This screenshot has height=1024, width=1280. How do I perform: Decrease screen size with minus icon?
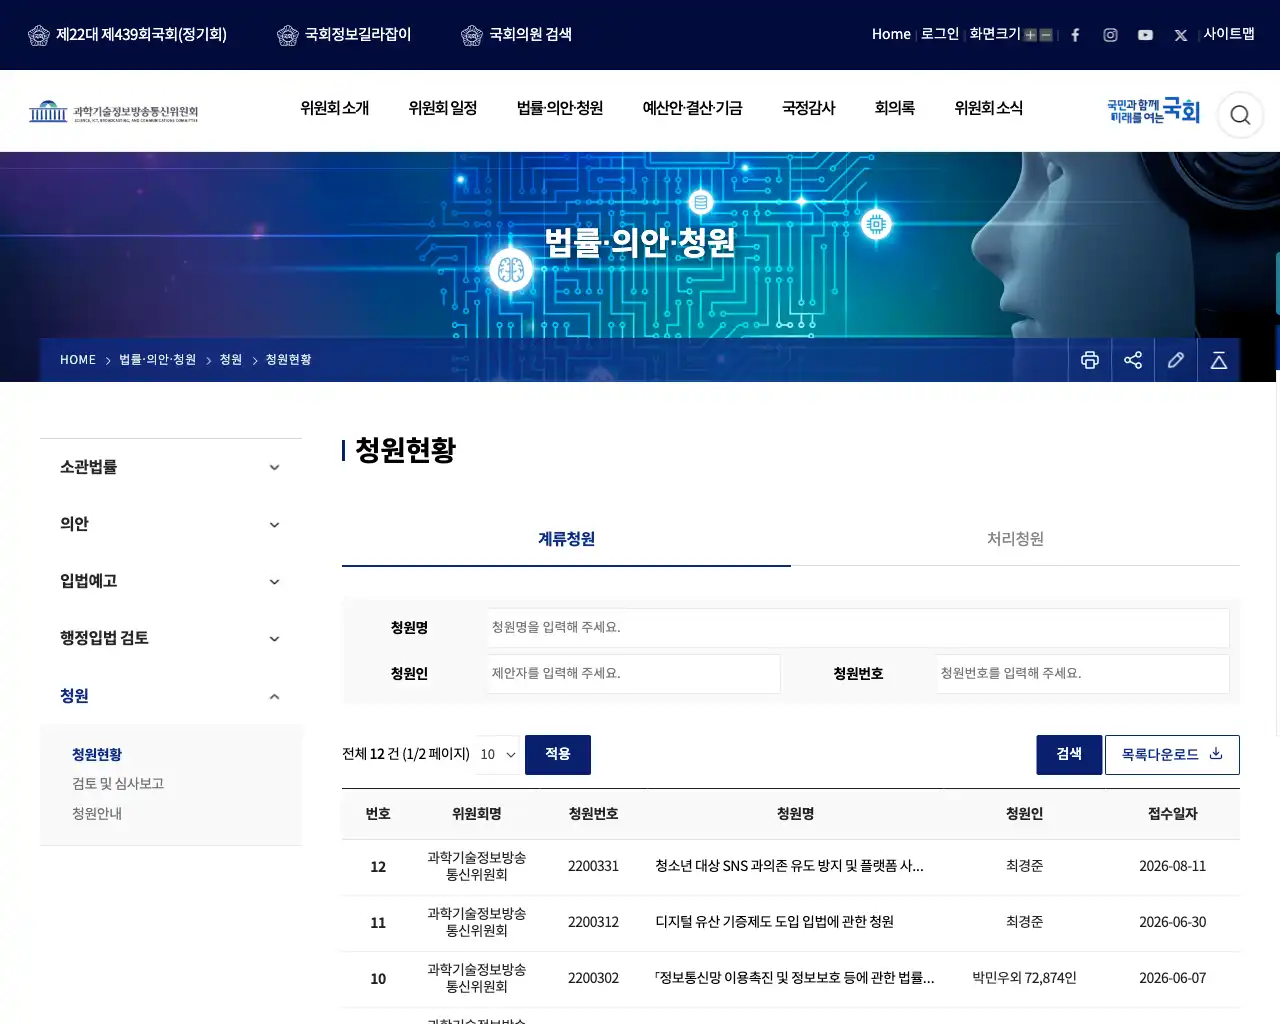tap(1046, 35)
